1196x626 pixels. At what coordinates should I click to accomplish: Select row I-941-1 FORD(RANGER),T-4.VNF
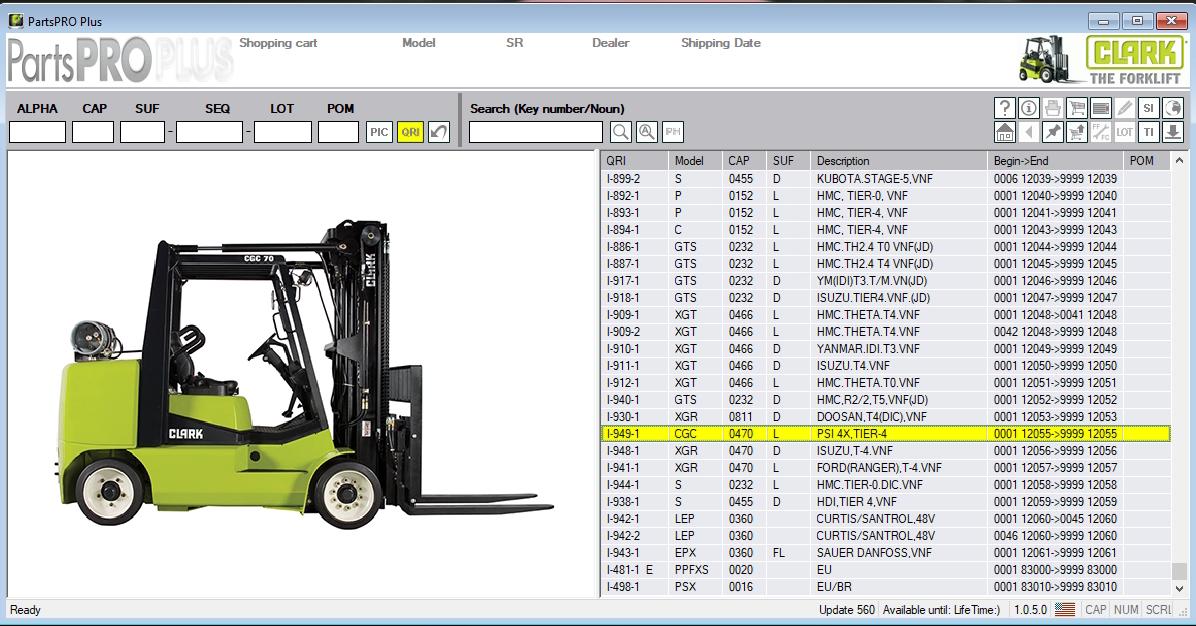(886, 467)
